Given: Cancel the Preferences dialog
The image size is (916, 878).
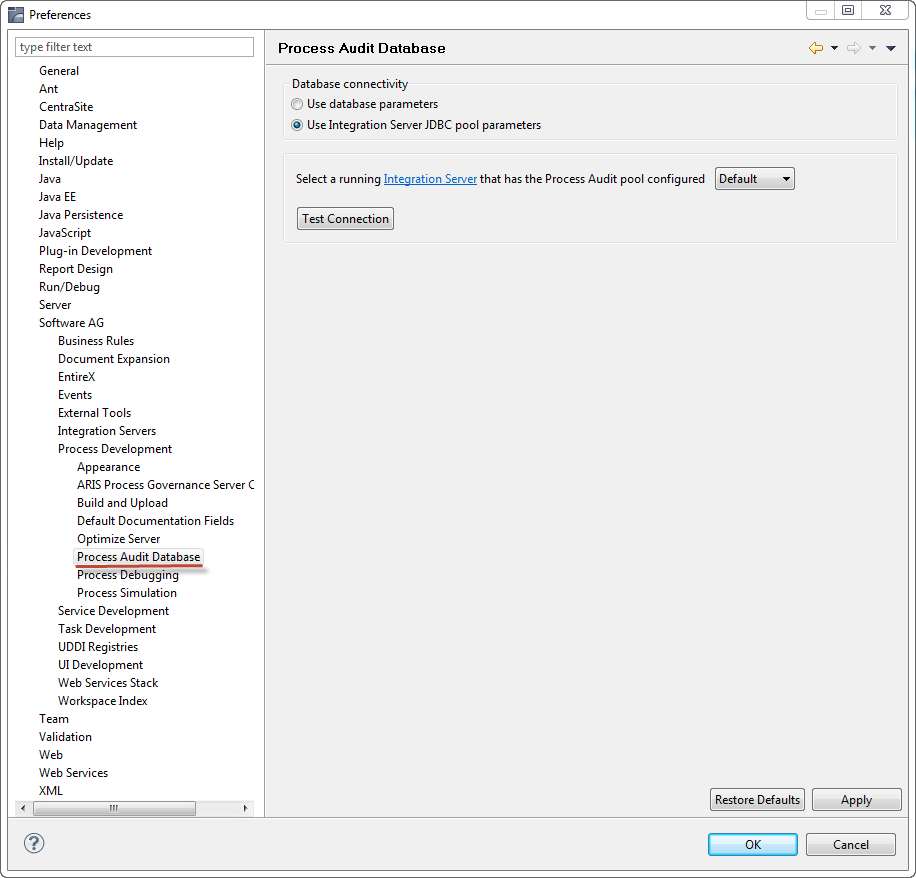Looking at the screenshot, I should pyautogui.click(x=850, y=844).
